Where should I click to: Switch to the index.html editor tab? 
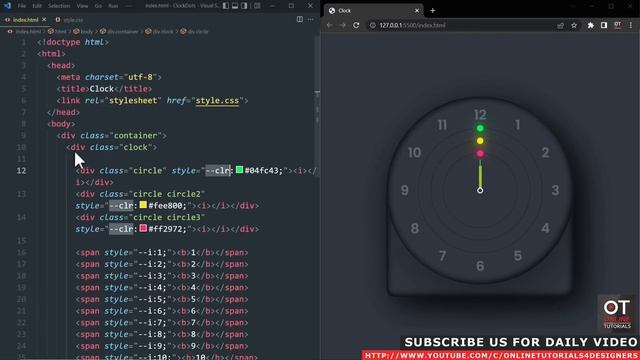point(25,20)
